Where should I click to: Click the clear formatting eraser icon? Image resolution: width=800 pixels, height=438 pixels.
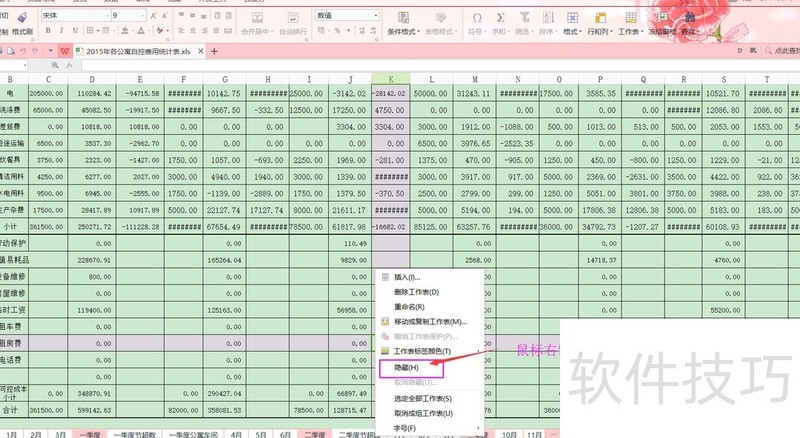pos(160,31)
